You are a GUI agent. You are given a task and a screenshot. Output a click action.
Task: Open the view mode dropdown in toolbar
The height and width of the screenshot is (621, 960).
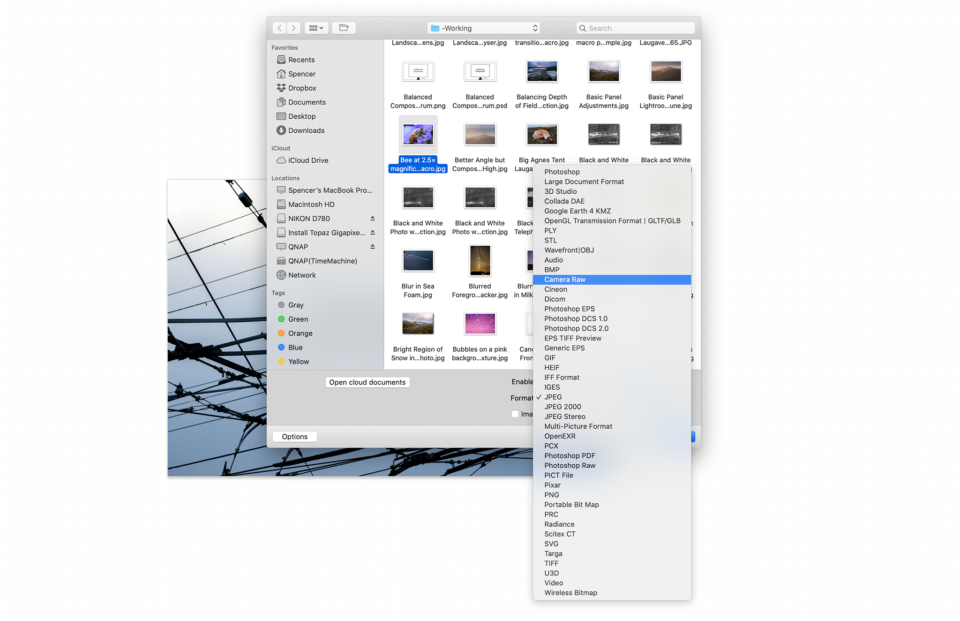pyautogui.click(x=316, y=28)
